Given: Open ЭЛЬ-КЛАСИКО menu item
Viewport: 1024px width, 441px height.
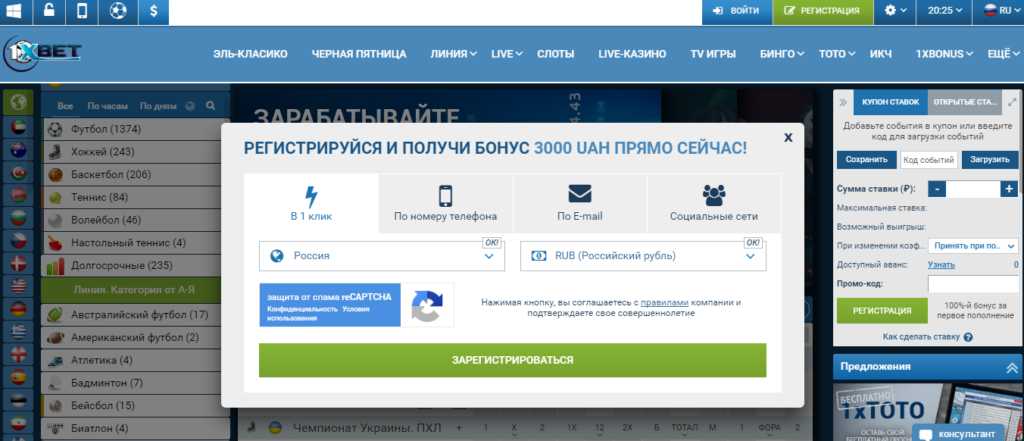Looking at the screenshot, I should point(250,54).
